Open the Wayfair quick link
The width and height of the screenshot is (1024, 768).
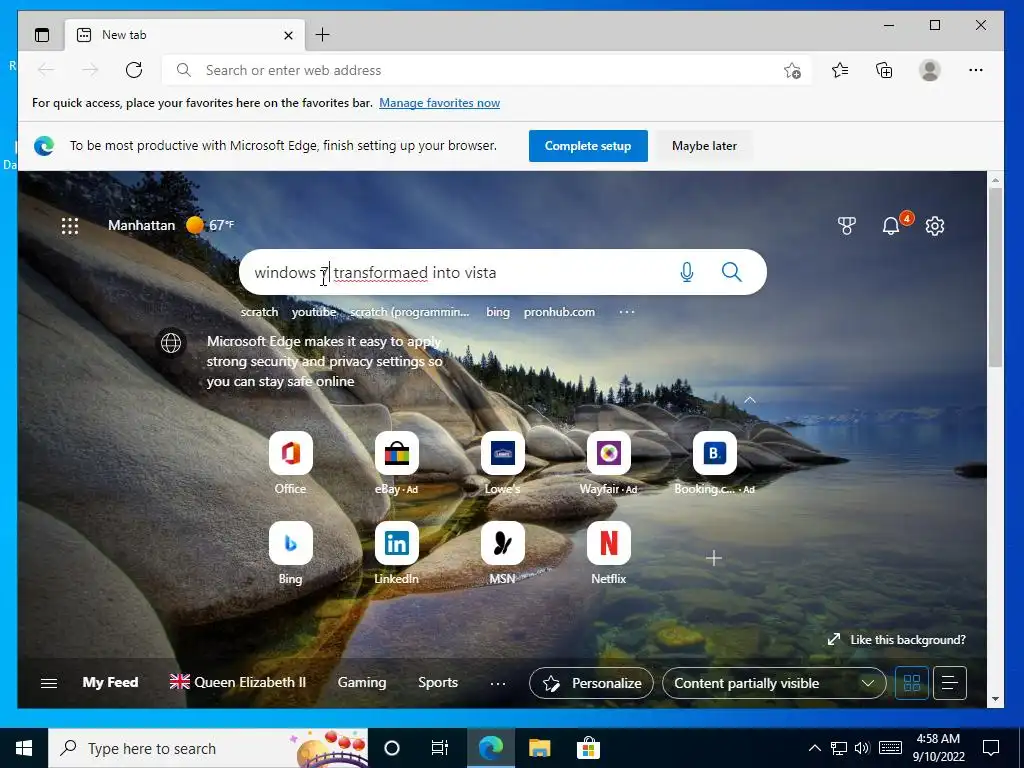609,462
